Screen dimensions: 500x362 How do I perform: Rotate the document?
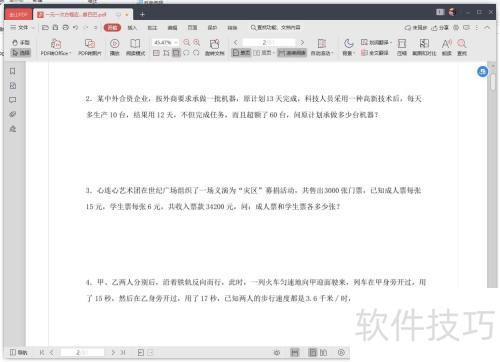click(x=215, y=47)
